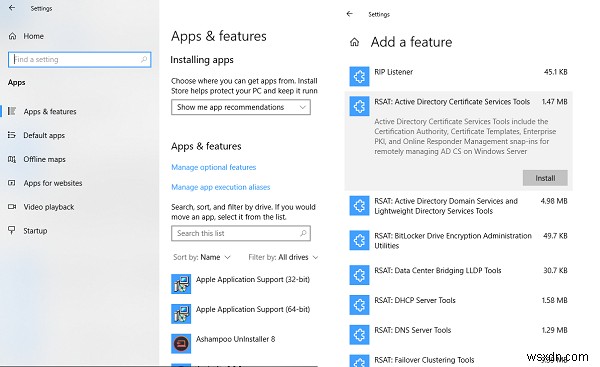
Task: Select Apps for websites in the sidebar
Action: [x=53, y=183]
